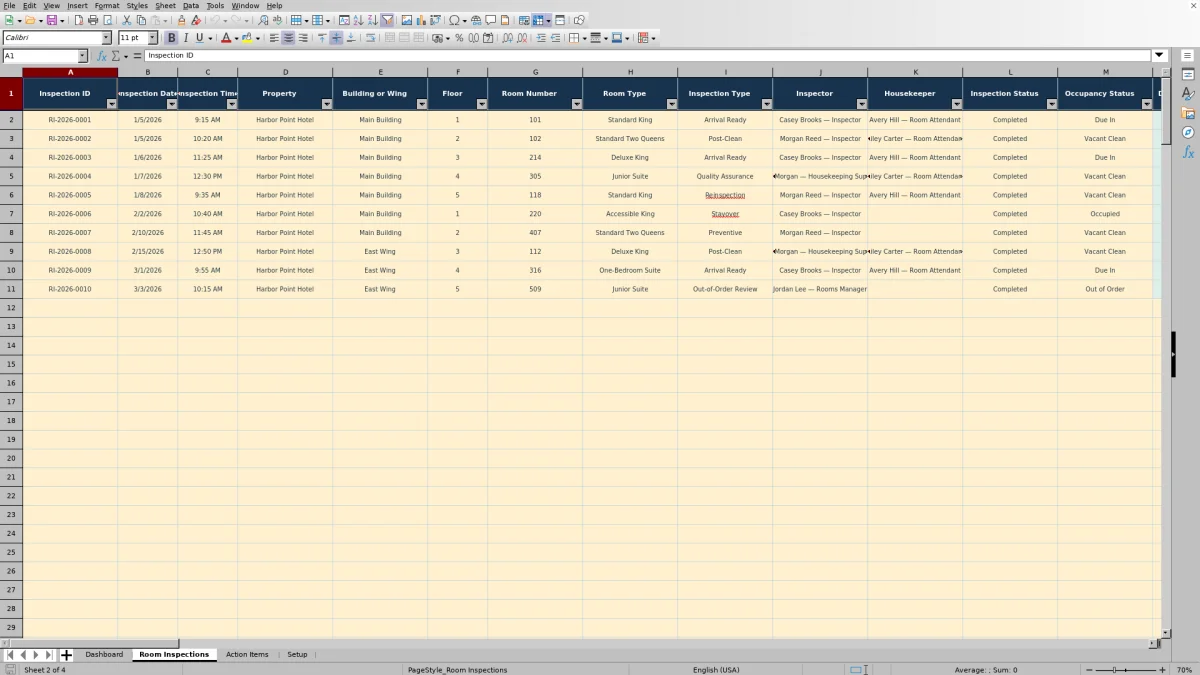Open the sidebar Properties panel icon
The height and width of the screenshot is (675, 1200).
click(x=1188, y=75)
